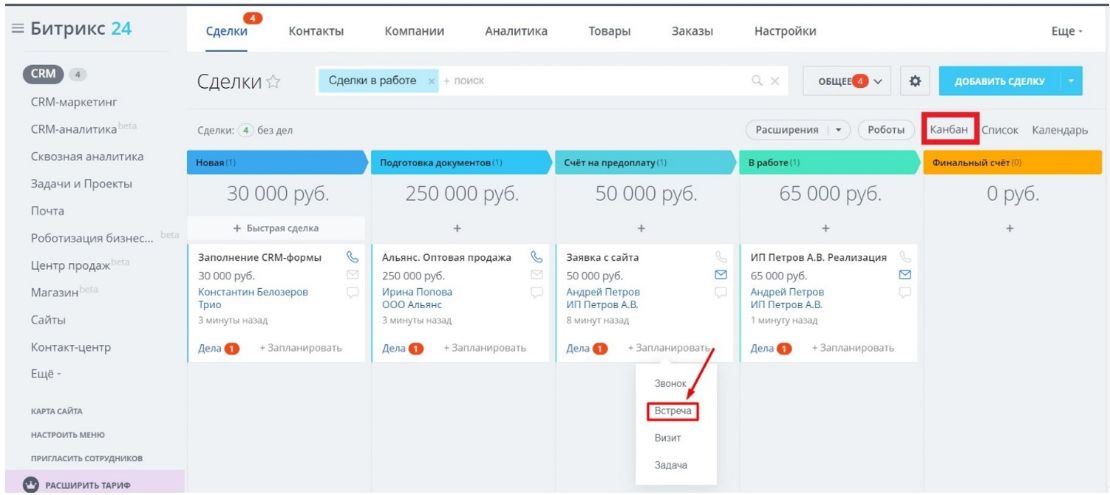This screenshot has width=1110, height=495.
Task: Open Задачи и Проекты in the sidebar
Action: [x=81, y=183]
